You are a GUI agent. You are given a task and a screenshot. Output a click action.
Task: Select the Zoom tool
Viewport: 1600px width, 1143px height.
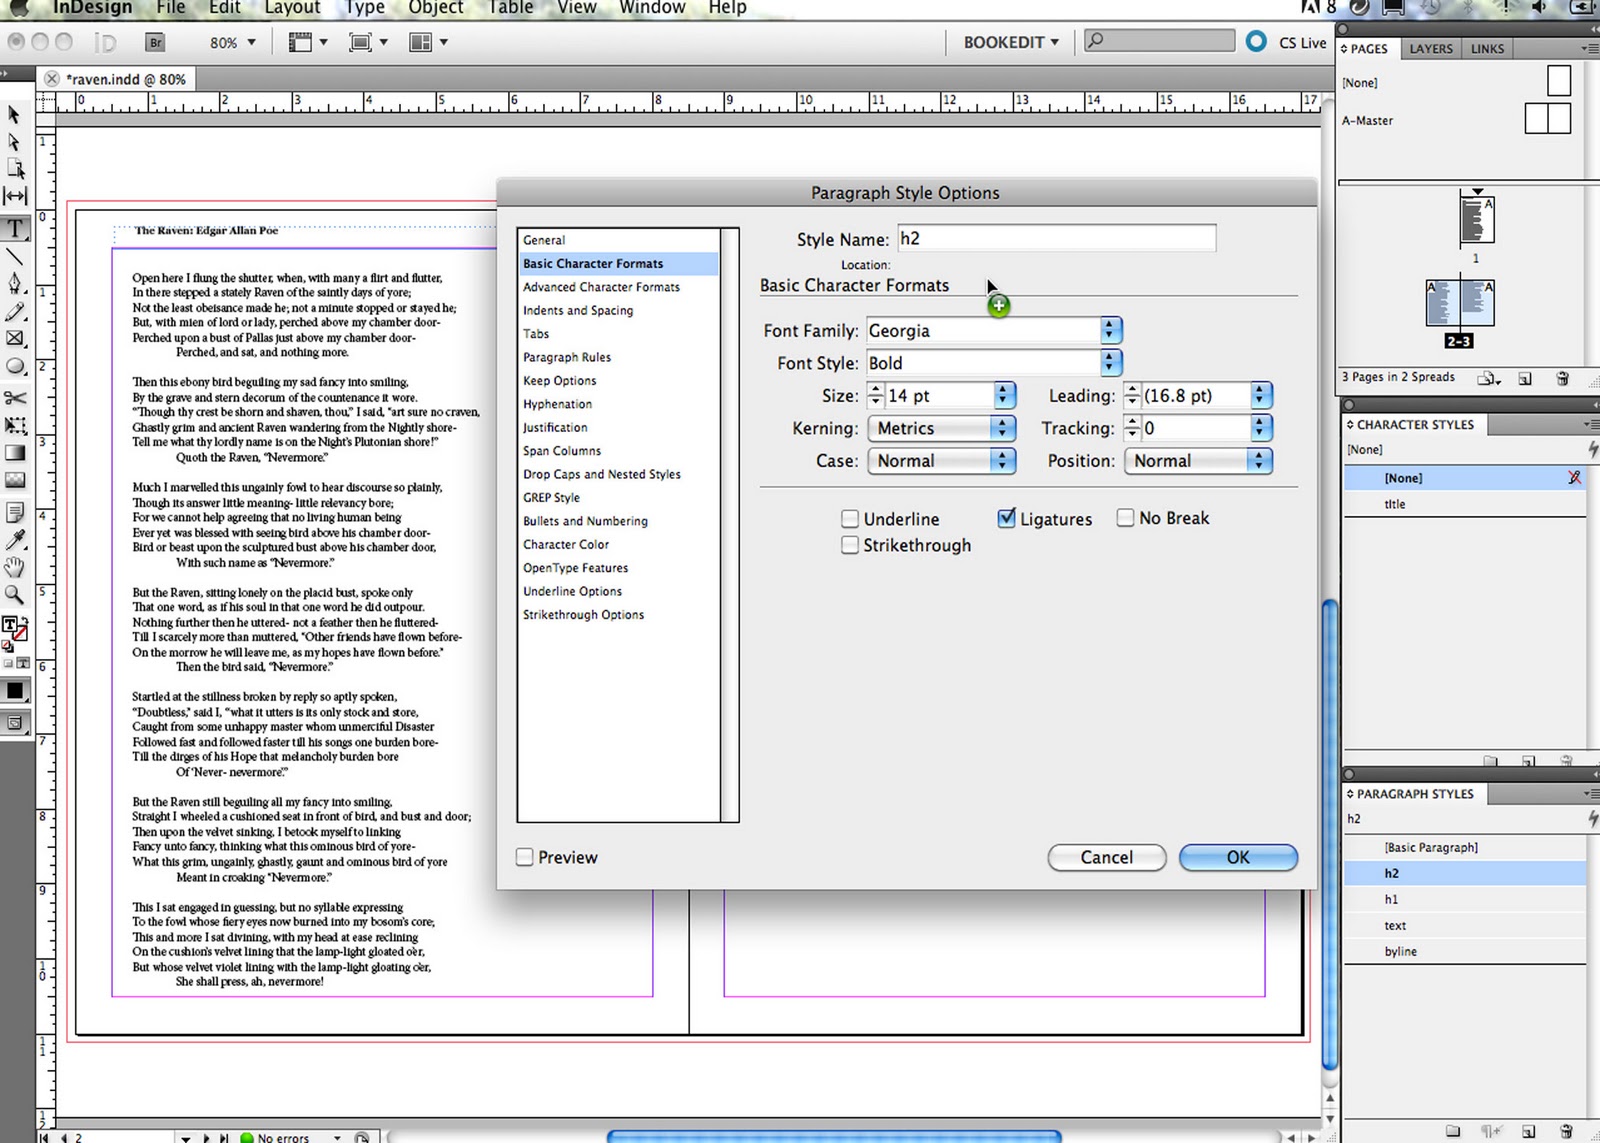15,595
